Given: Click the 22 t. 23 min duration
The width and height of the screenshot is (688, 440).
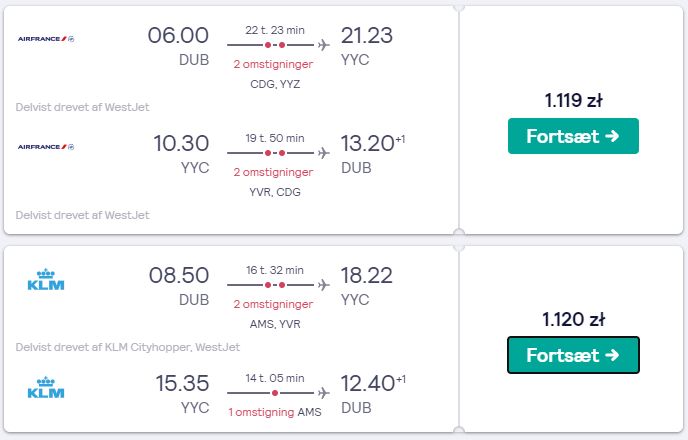Looking at the screenshot, I should (x=275, y=30).
